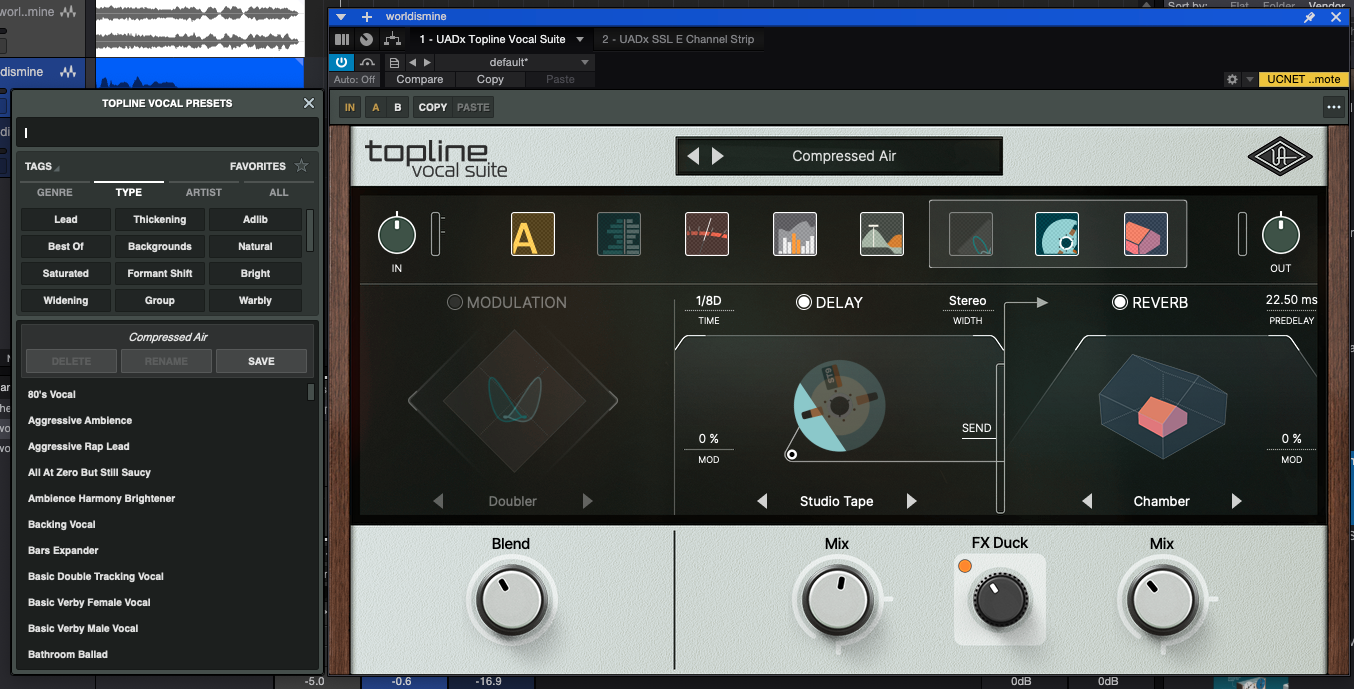Pin the worldismine plugin window
The image size is (1354, 689).
[x=1310, y=17]
